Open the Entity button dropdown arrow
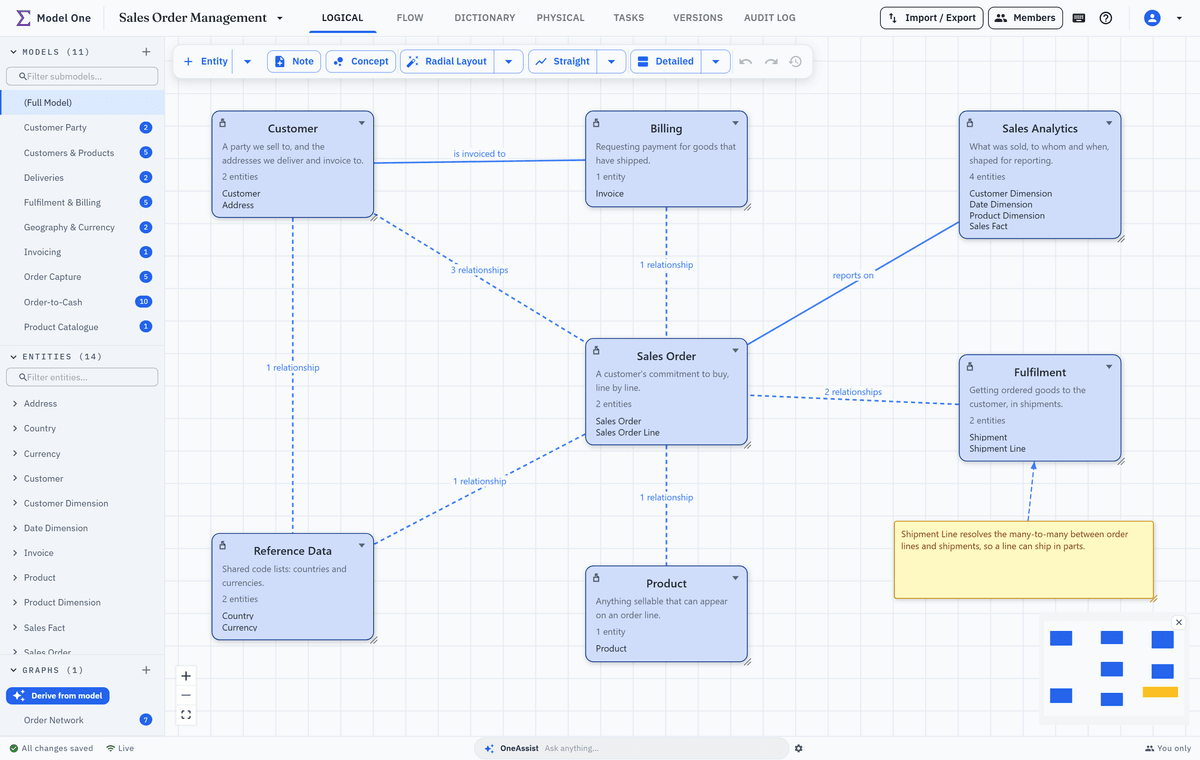The width and height of the screenshot is (1200, 760). [x=248, y=61]
